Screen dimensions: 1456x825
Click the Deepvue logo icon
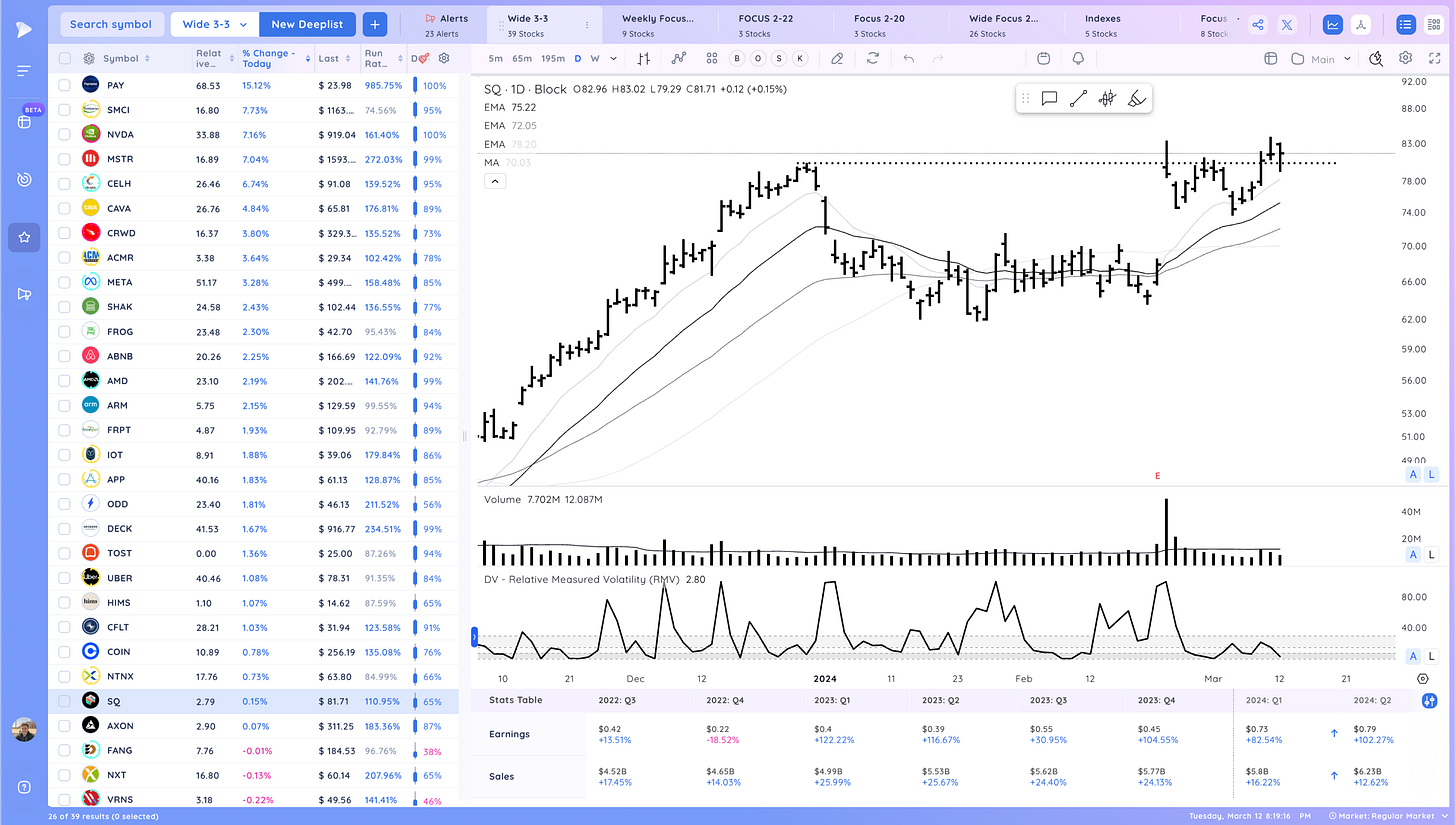click(x=23, y=30)
